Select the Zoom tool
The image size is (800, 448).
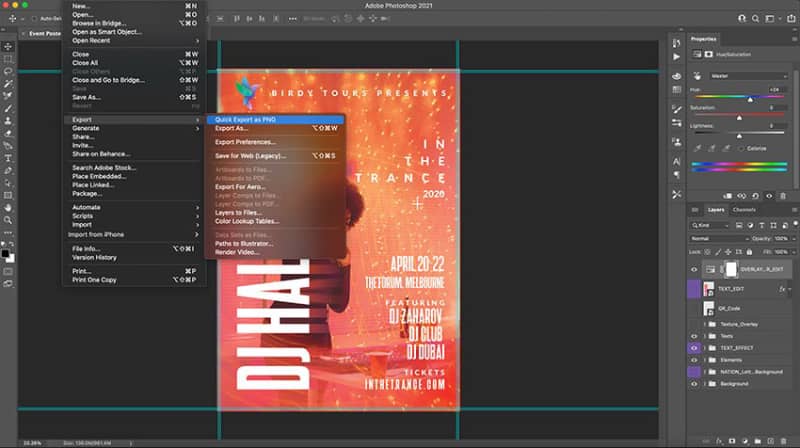[8, 220]
